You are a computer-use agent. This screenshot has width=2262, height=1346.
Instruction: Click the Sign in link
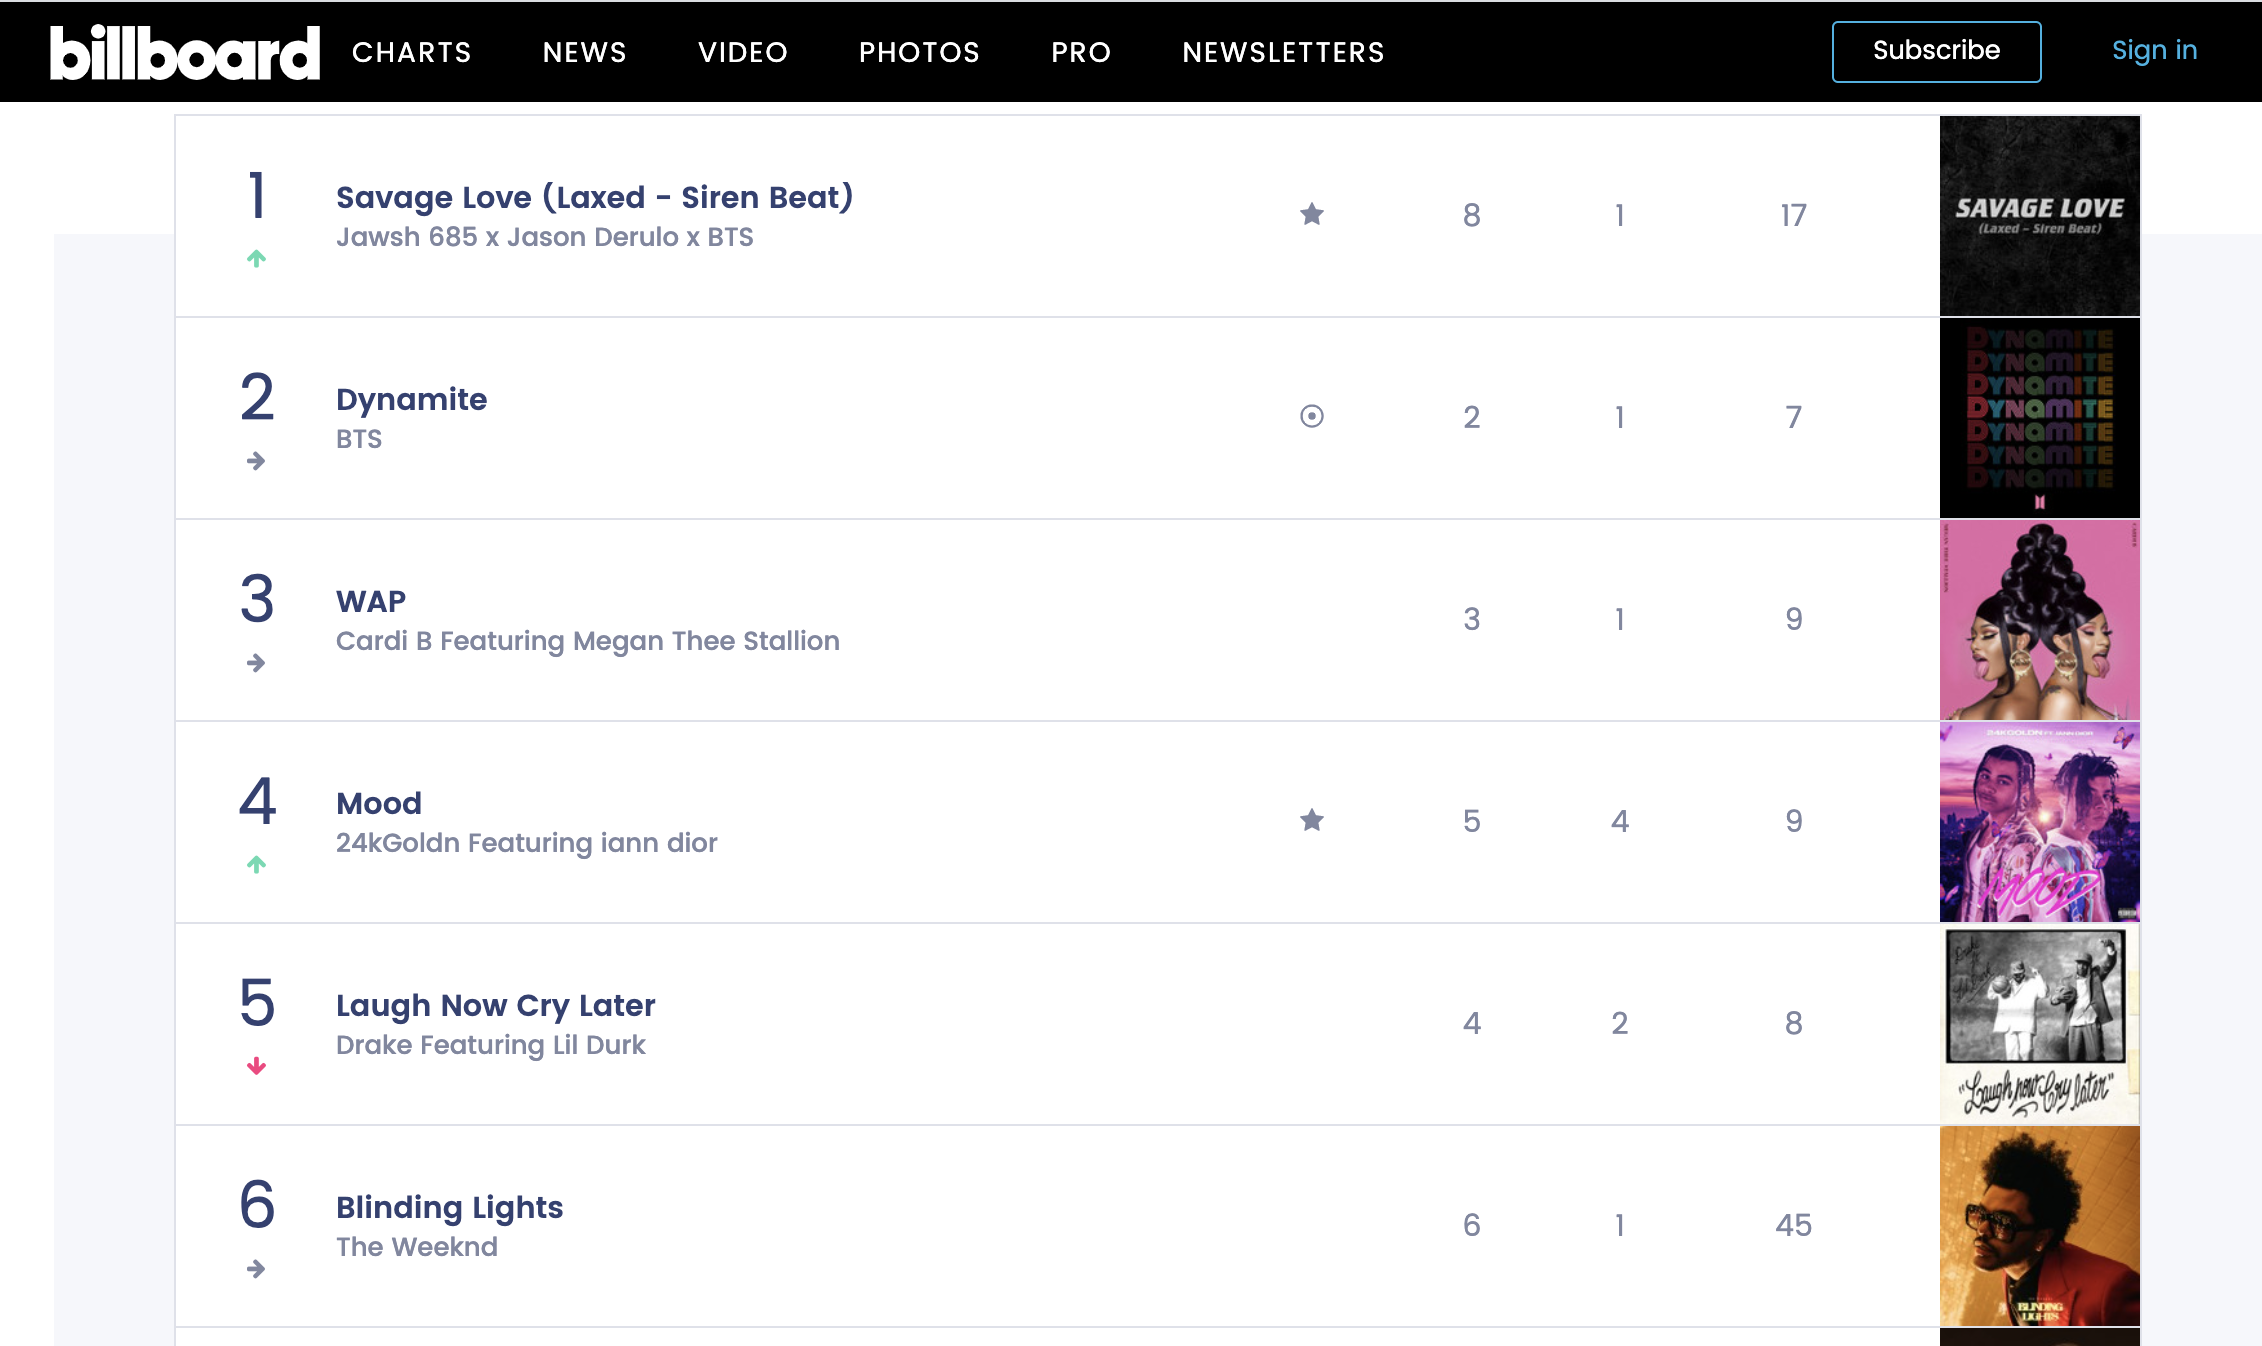pyautogui.click(x=2154, y=51)
